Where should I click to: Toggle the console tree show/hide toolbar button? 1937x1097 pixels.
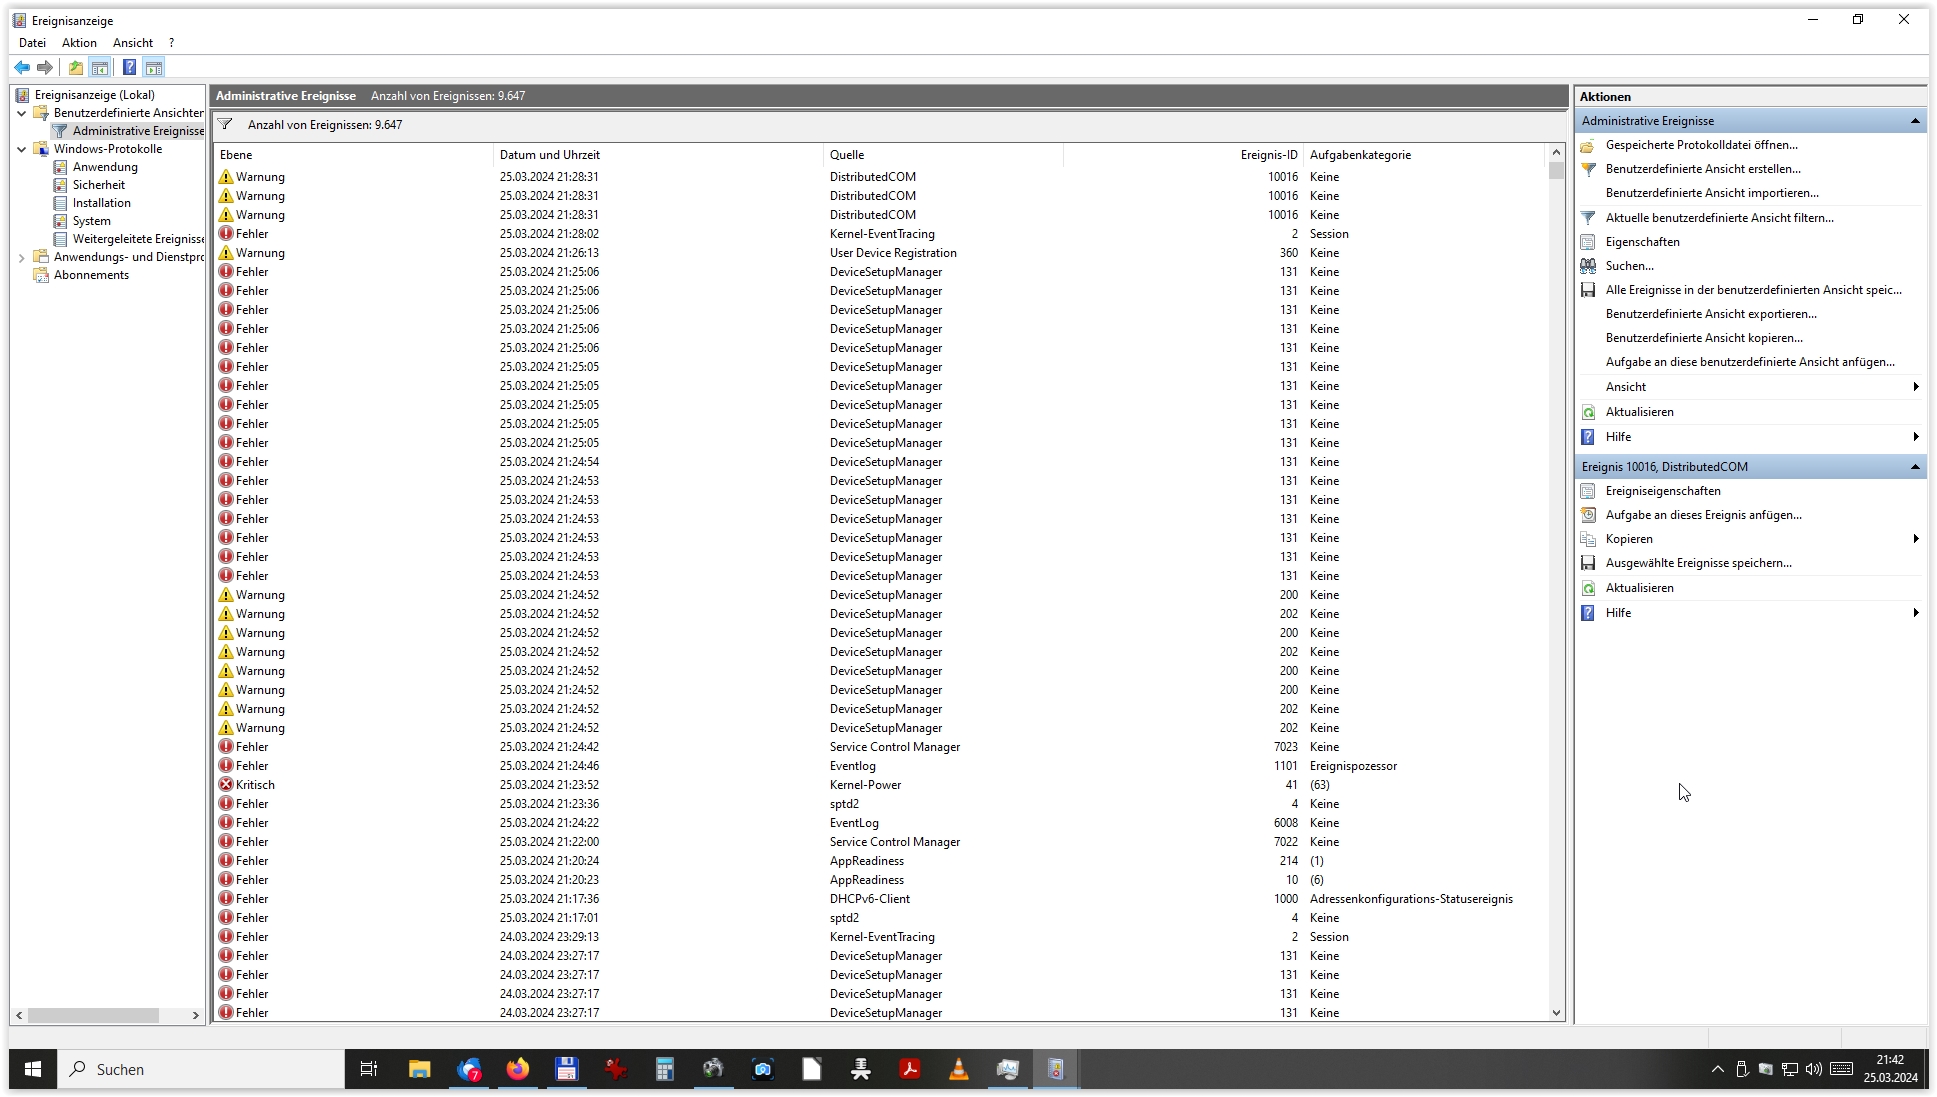tap(100, 67)
